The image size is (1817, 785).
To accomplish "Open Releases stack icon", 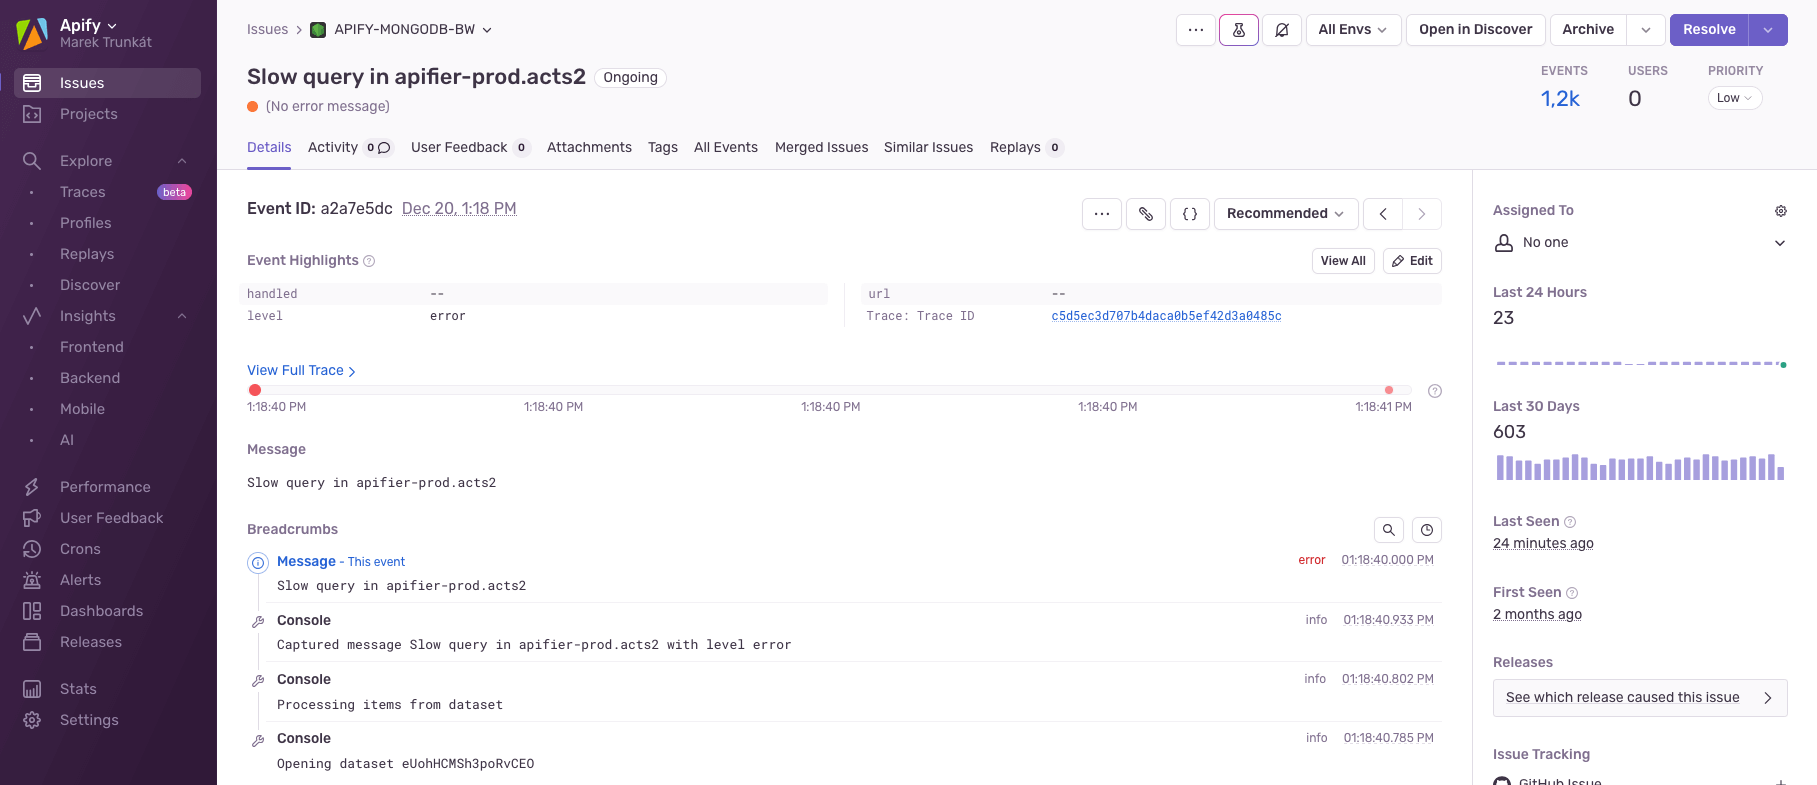I will coord(32,642).
